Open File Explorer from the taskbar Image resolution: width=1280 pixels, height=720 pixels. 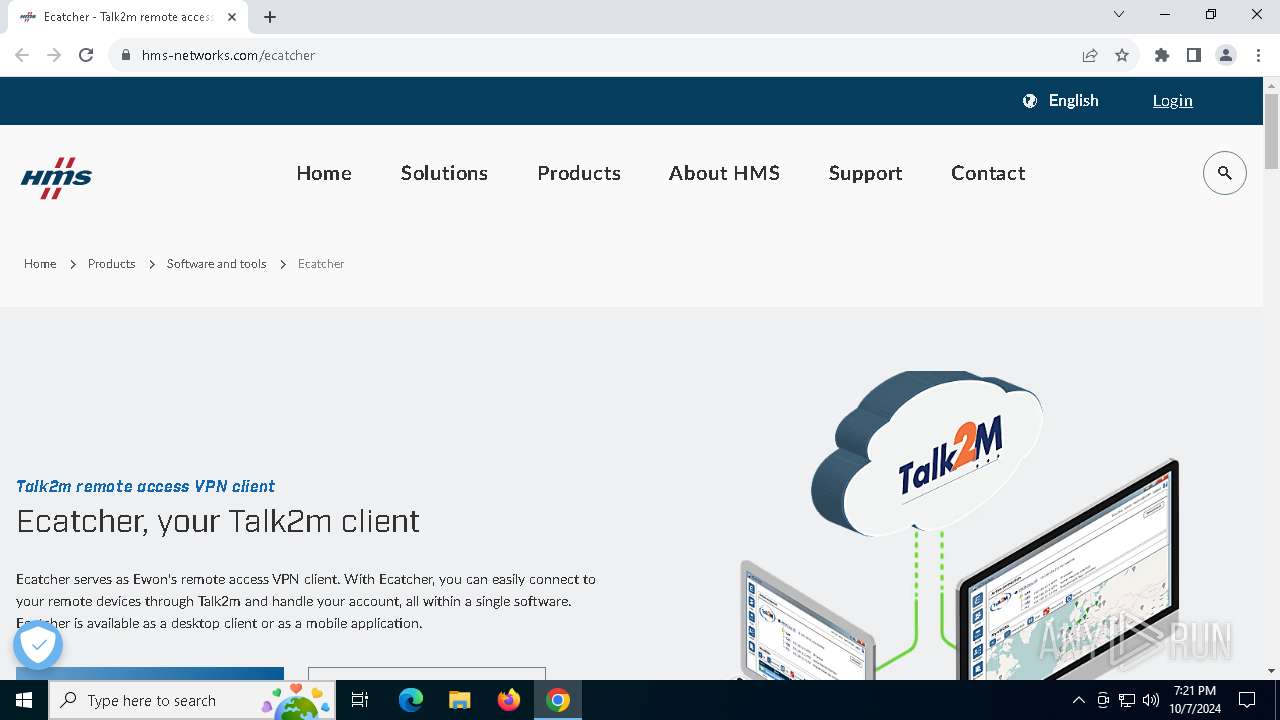[x=460, y=700]
